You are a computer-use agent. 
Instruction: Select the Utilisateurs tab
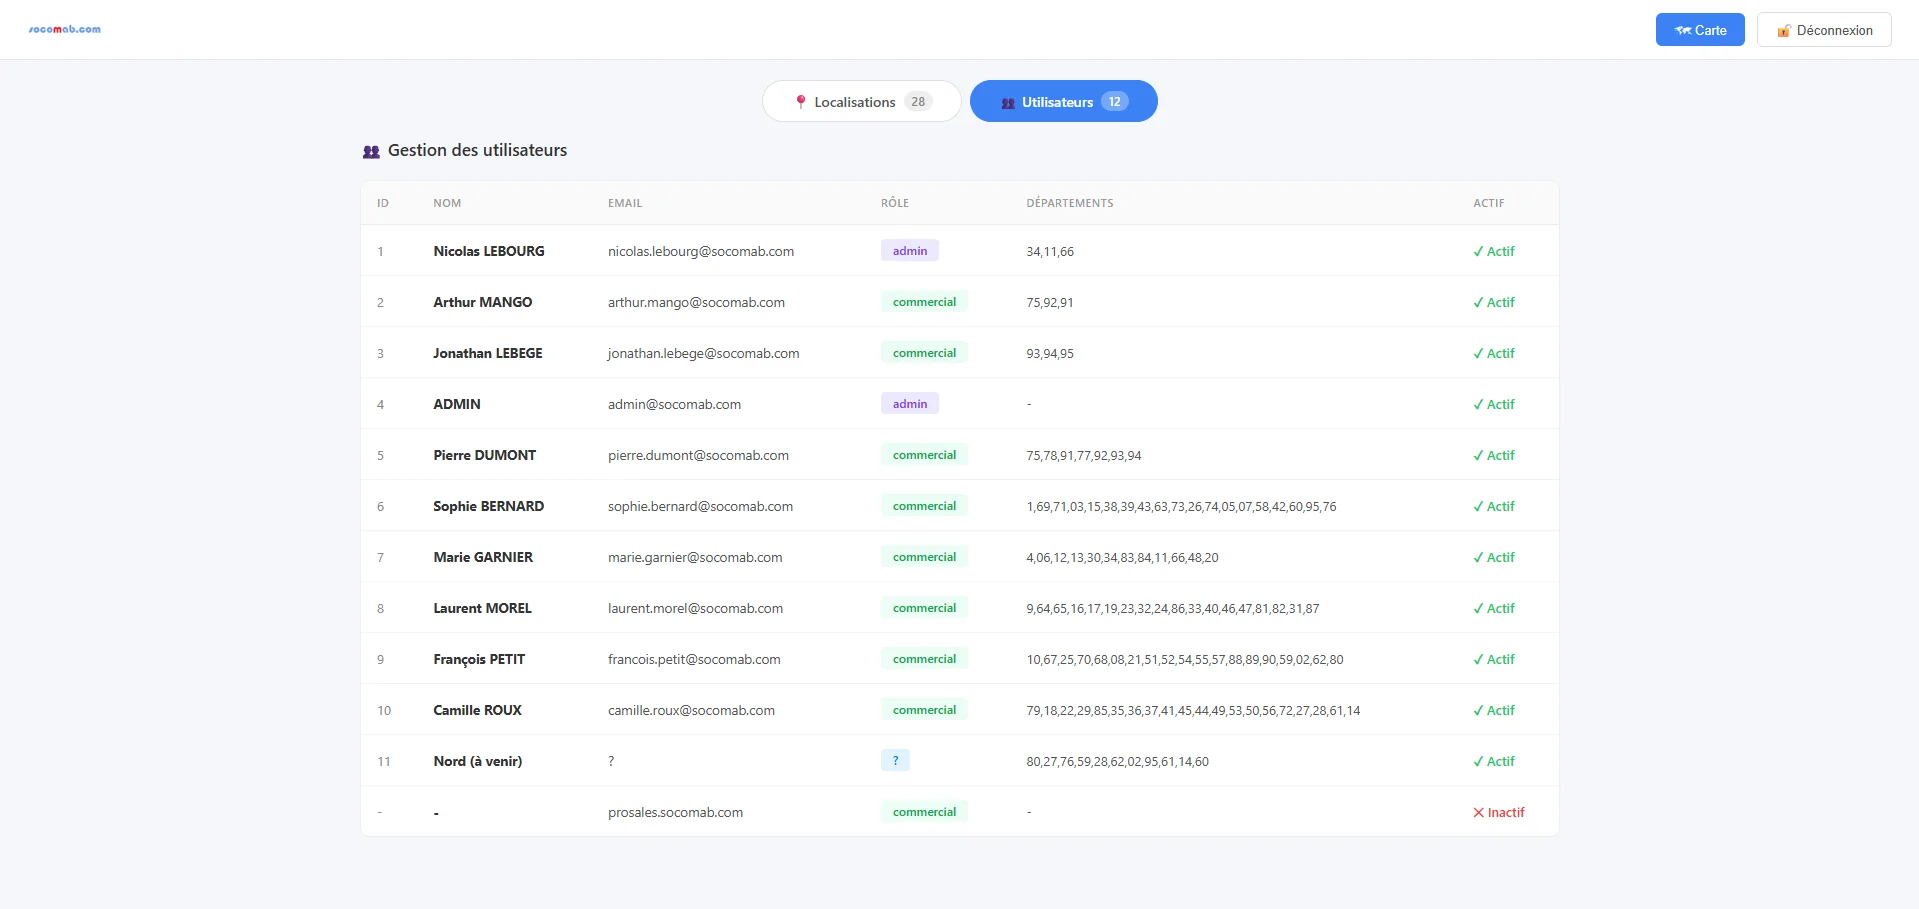tap(1063, 101)
